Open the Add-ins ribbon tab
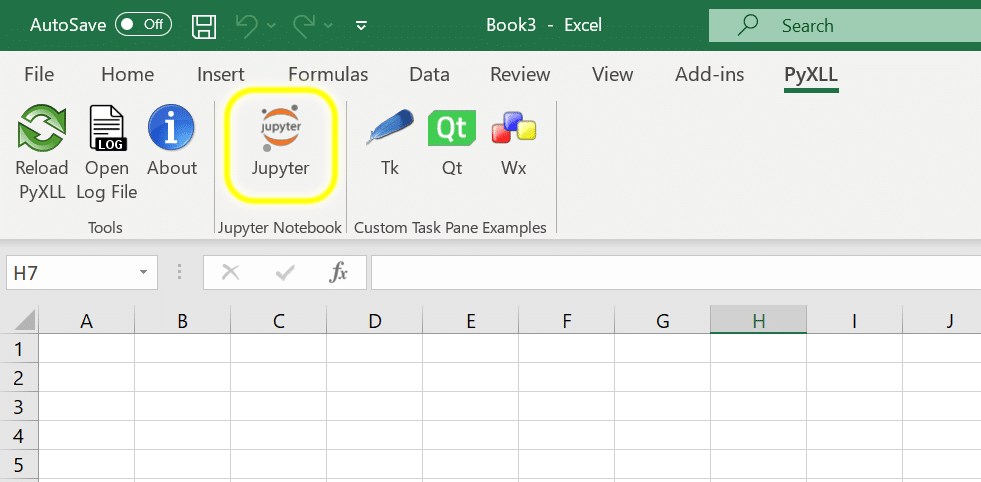Screen dimensions: 981x482 pos(708,75)
